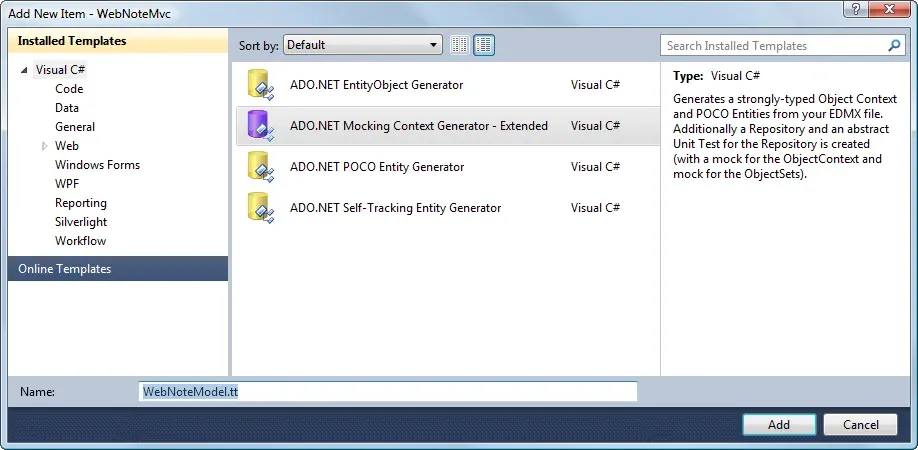Switch to medium icons list view
This screenshot has width=918, height=450.
pyautogui.click(x=484, y=45)
